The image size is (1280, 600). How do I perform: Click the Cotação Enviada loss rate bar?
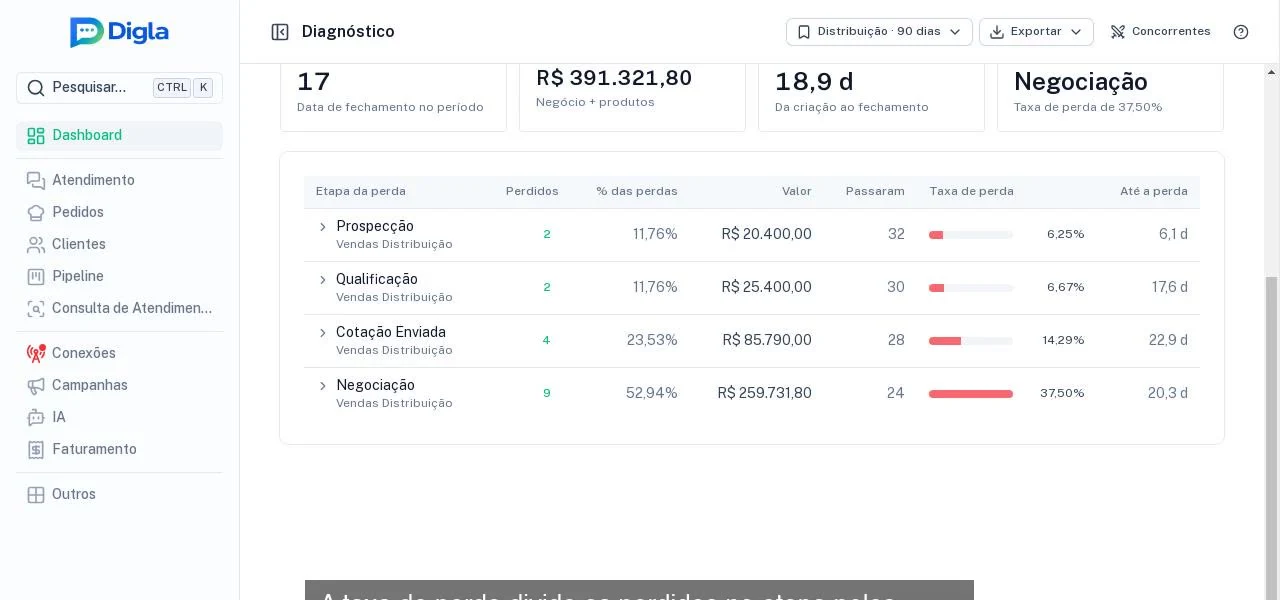(x=971, y=341)
